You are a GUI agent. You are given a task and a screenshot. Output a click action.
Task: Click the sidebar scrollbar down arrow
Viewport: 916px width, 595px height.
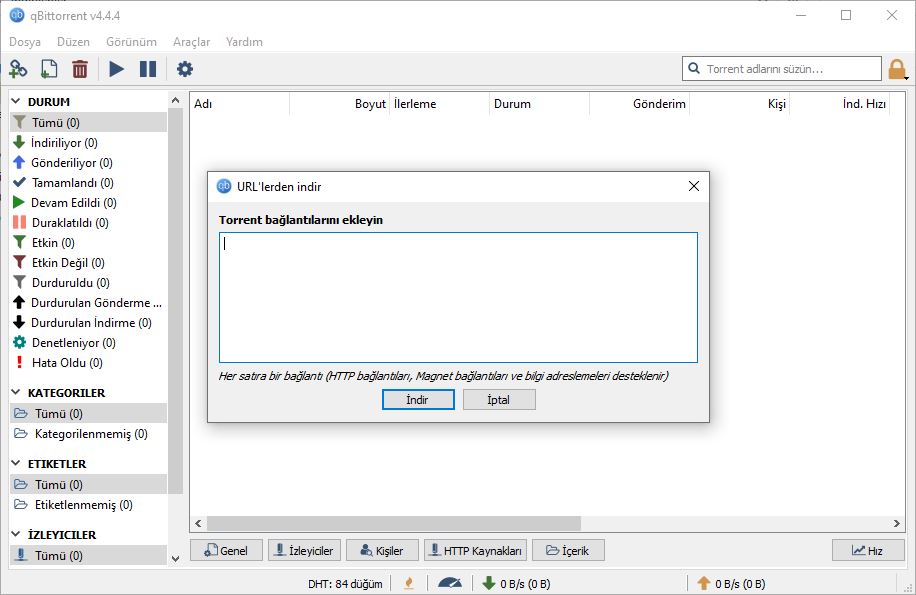click(x=175, y=559)
